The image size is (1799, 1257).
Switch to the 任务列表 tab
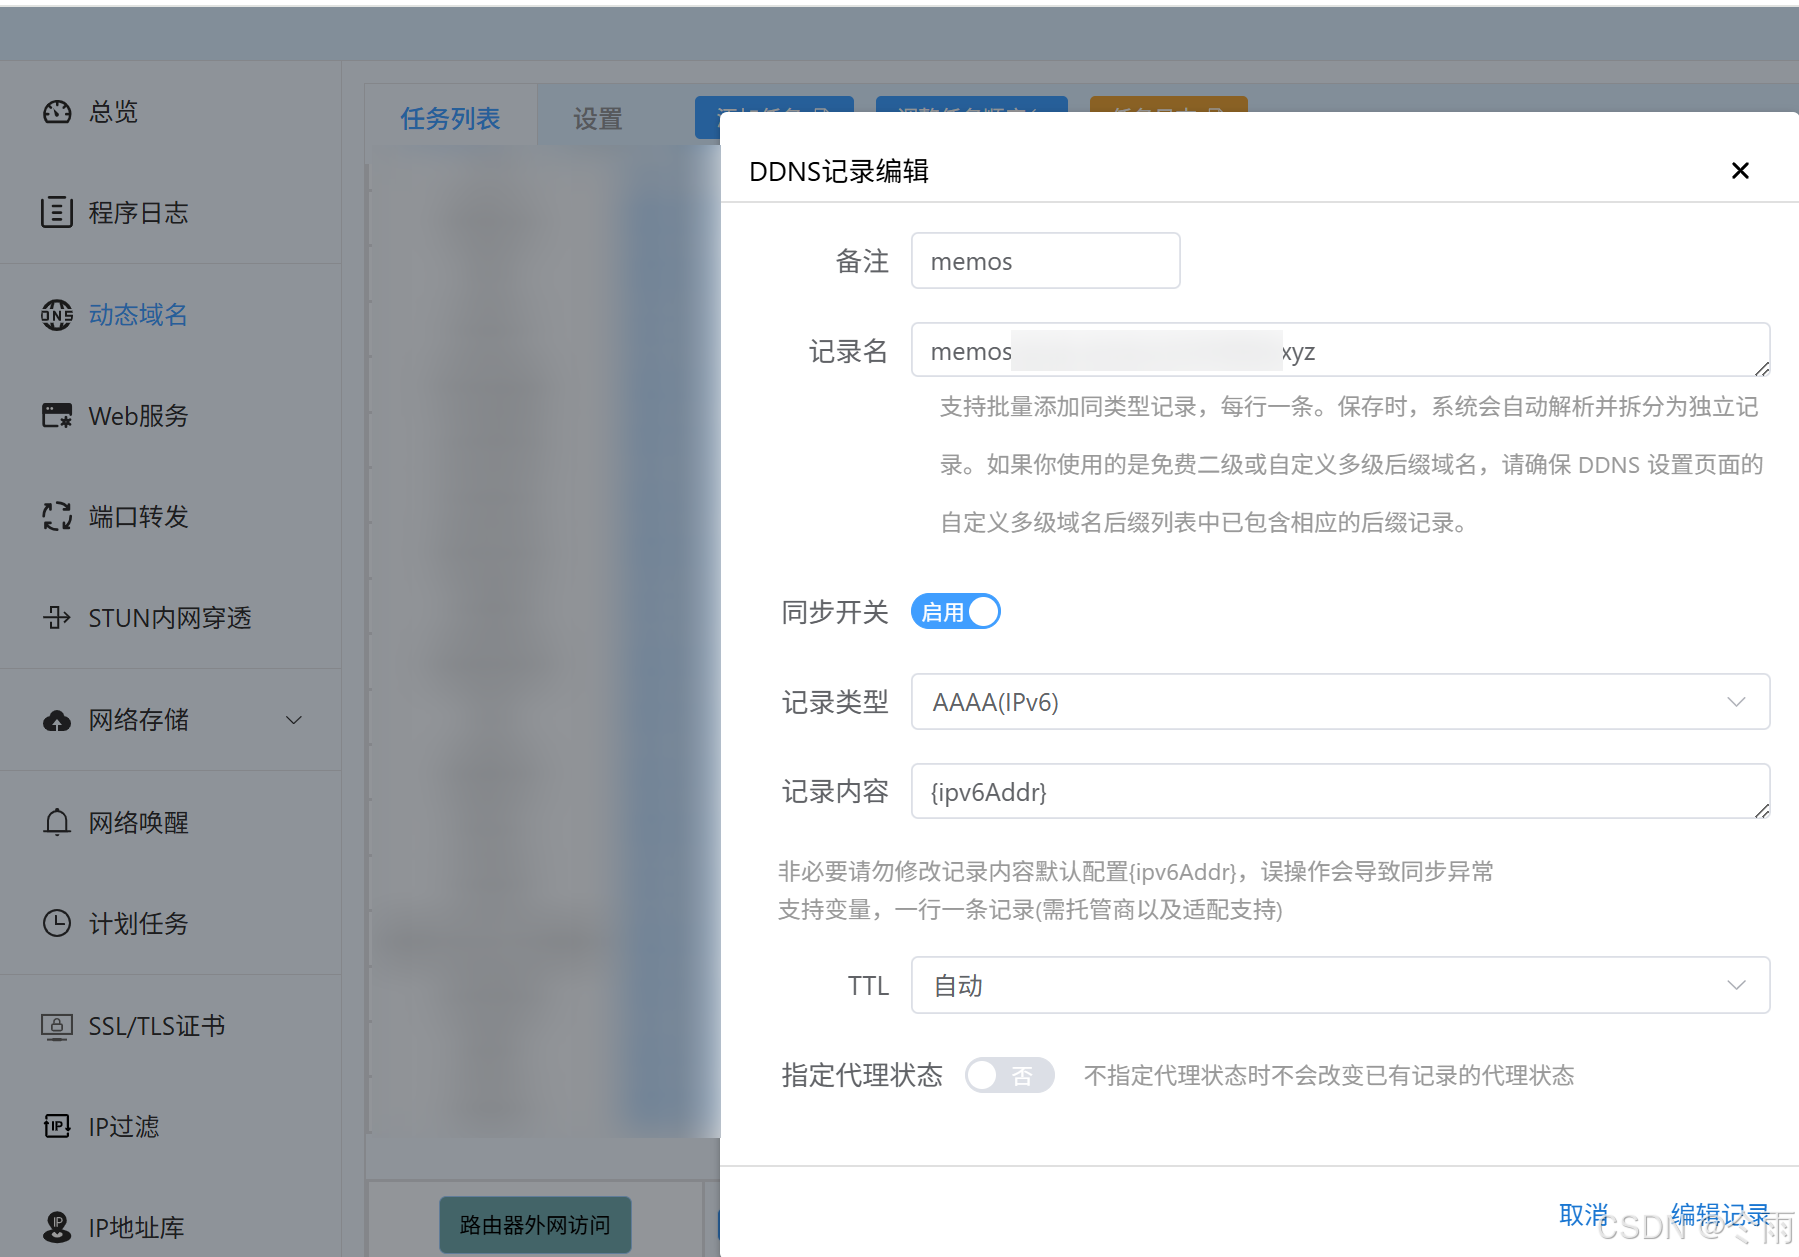coord(451,119)
